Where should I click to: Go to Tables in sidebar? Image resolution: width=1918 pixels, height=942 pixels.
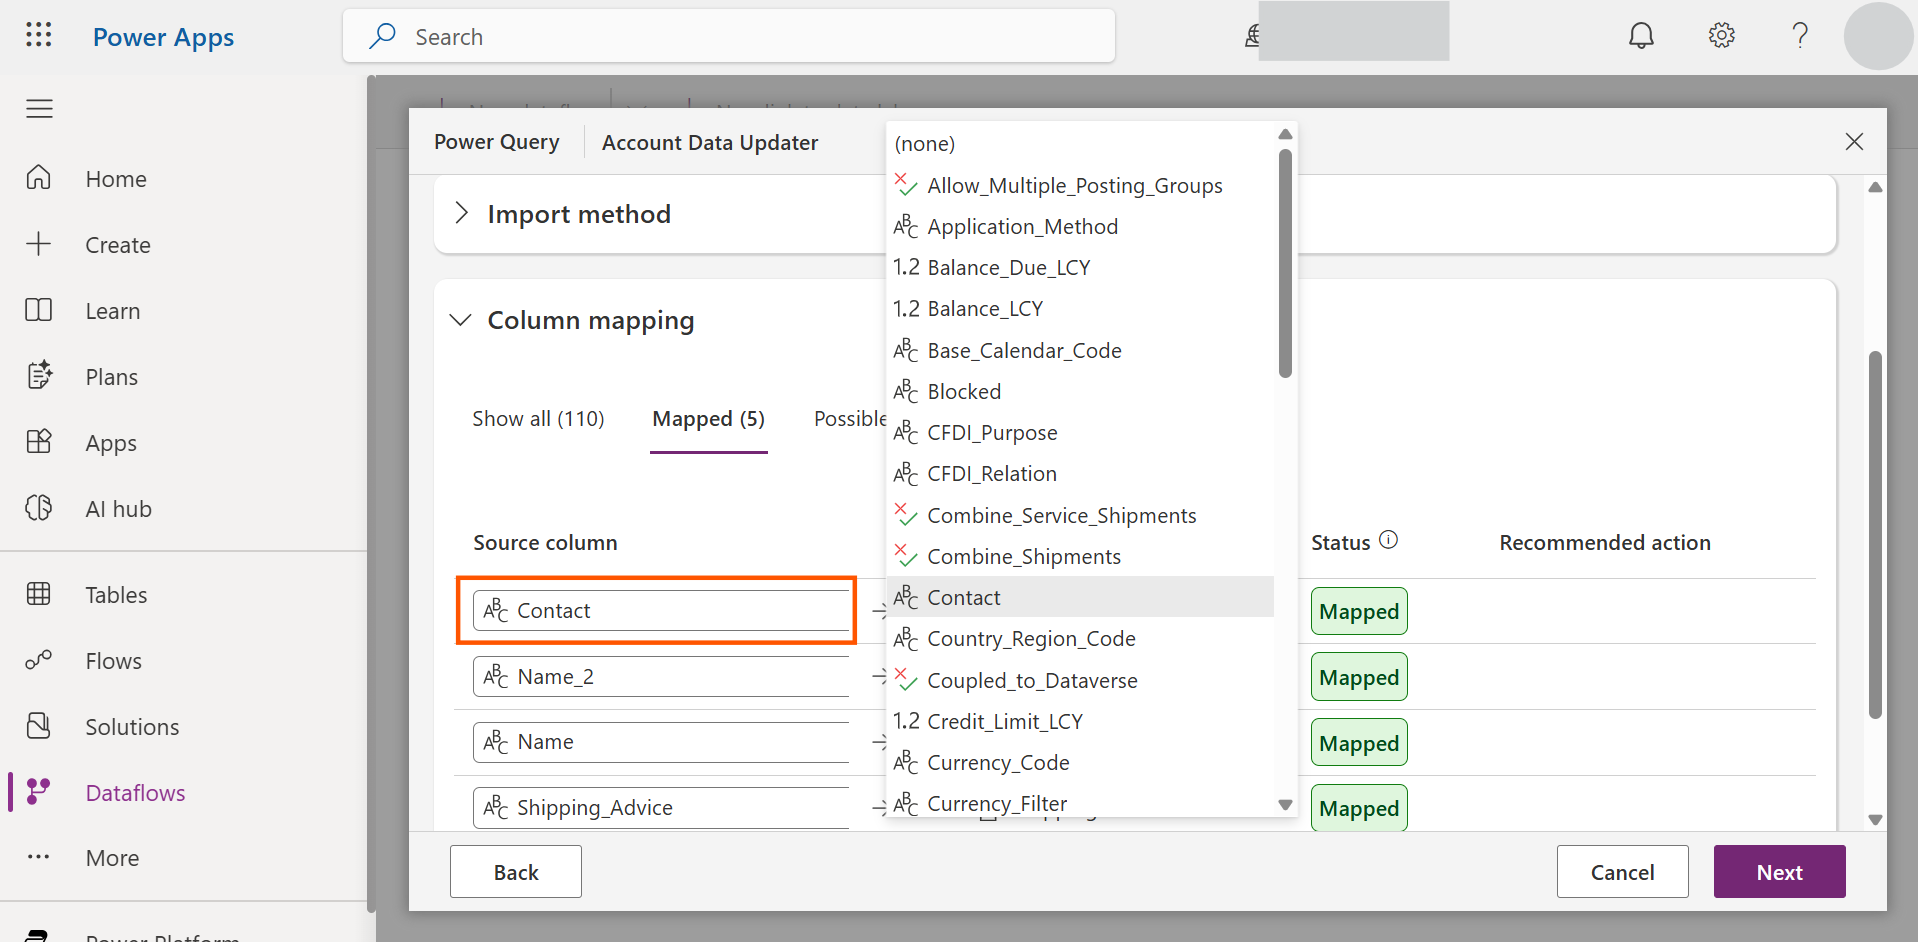pos(115,595)
